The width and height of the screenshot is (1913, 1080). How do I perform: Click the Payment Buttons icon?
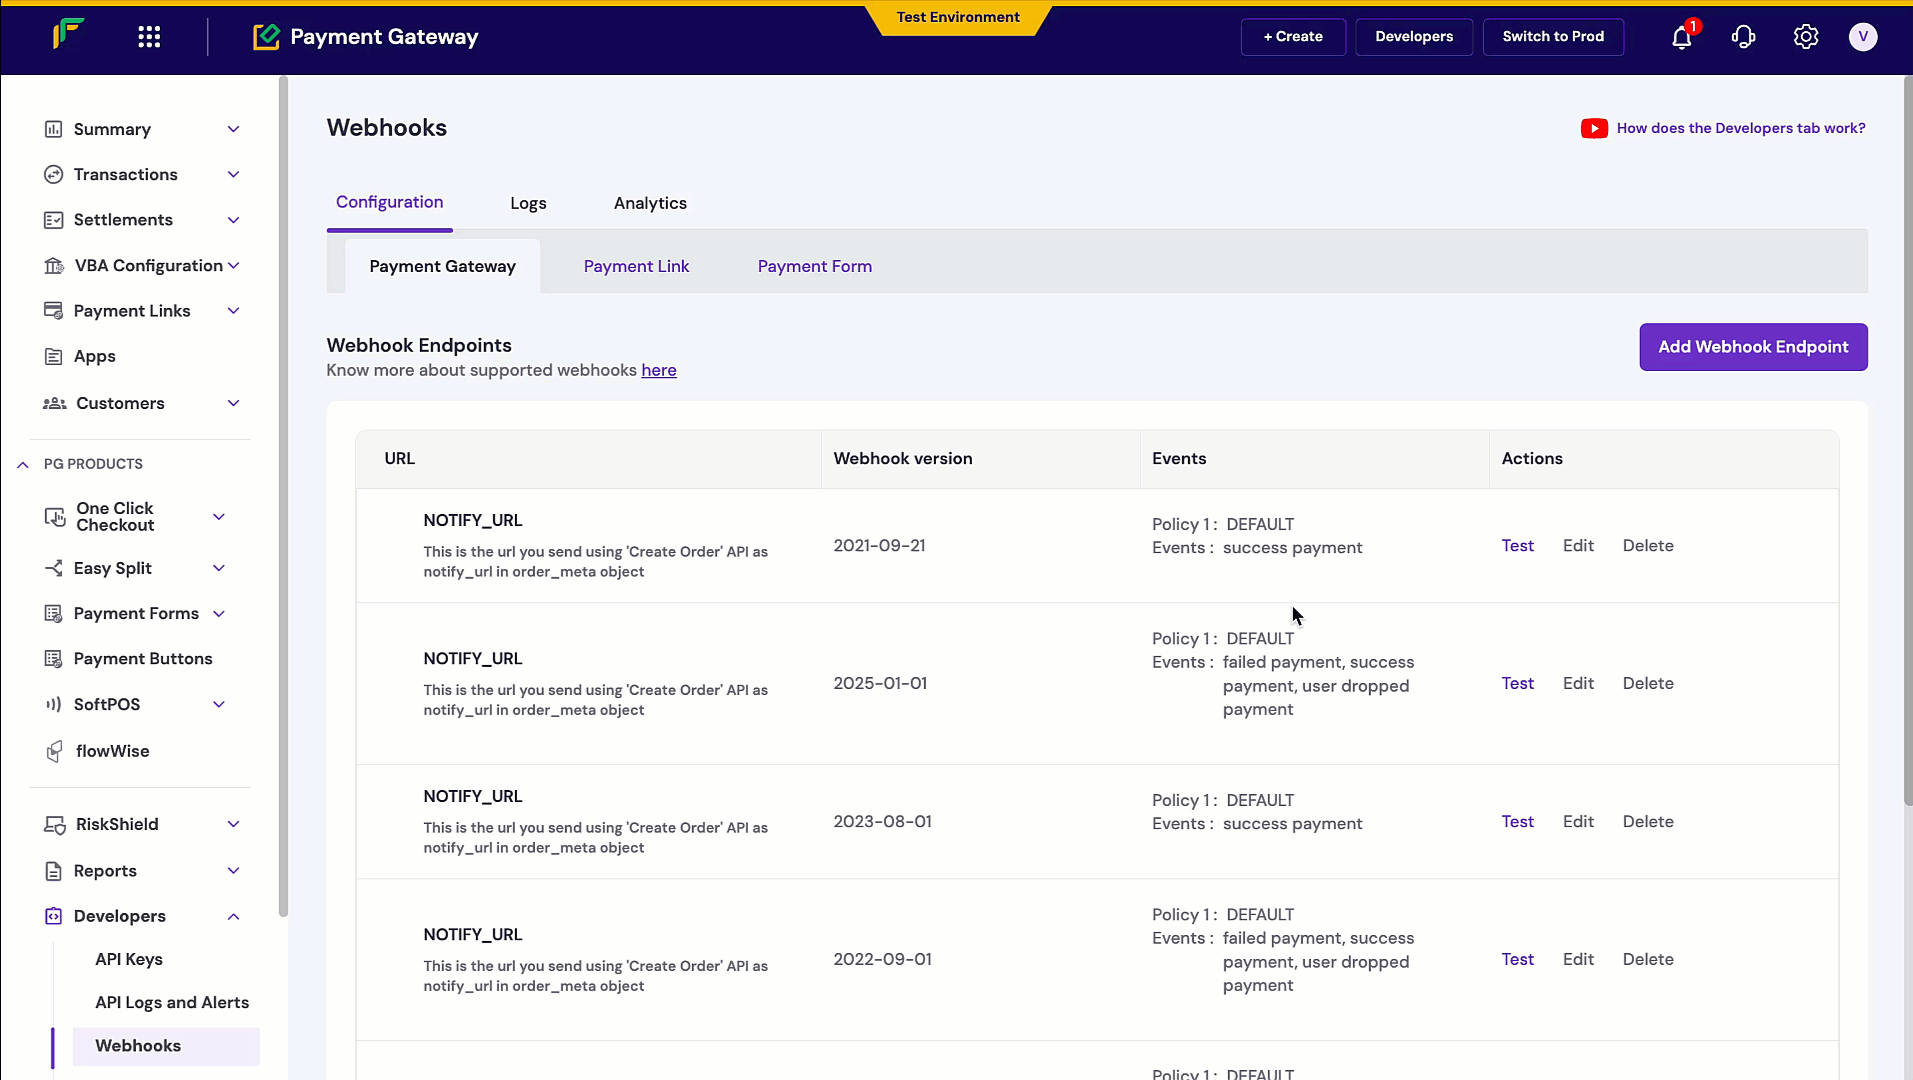(53, 658)
